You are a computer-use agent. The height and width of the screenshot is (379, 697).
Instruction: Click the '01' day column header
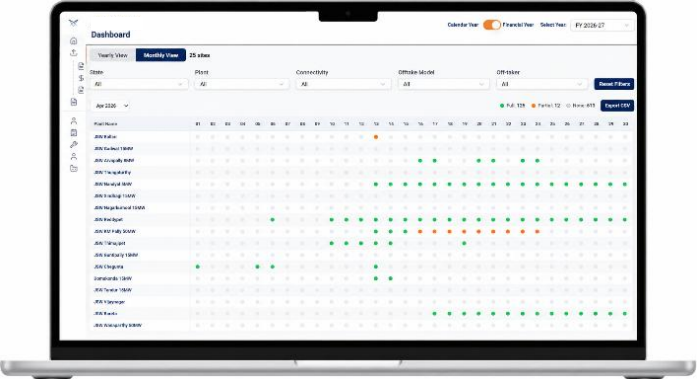tap(198, 124)
